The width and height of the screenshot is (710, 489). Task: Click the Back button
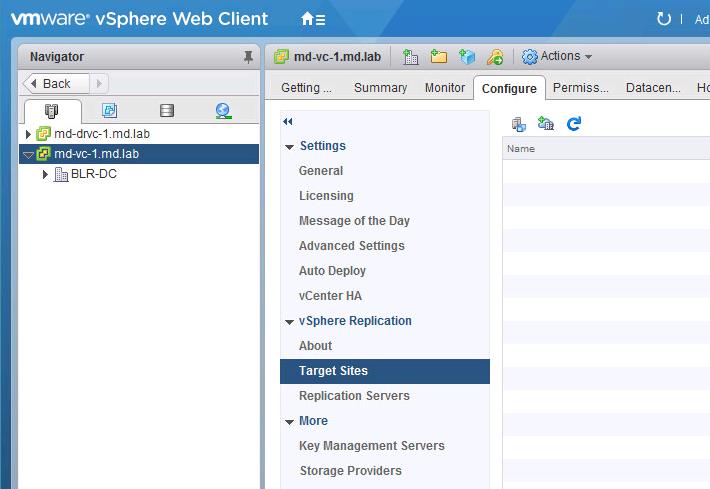[56, 84]
